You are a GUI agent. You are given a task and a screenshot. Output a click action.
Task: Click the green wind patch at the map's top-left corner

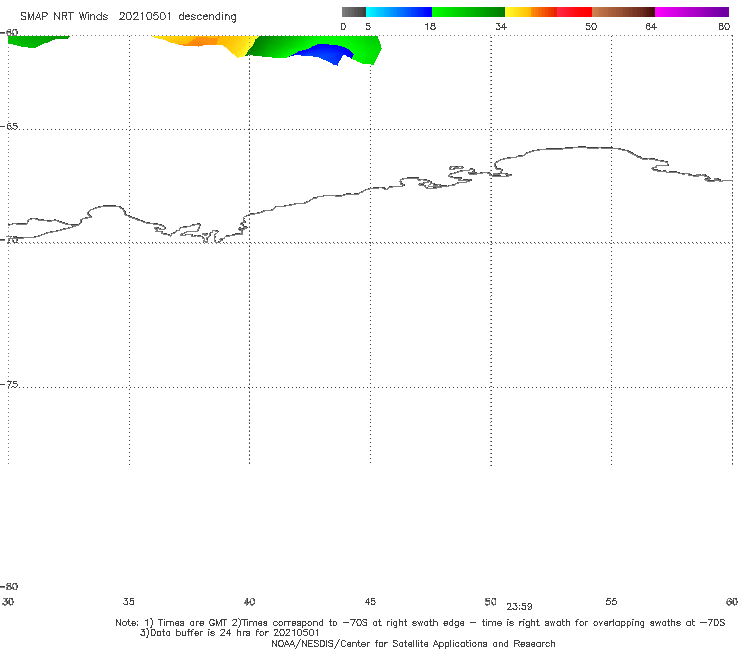[x=35, y=41]
